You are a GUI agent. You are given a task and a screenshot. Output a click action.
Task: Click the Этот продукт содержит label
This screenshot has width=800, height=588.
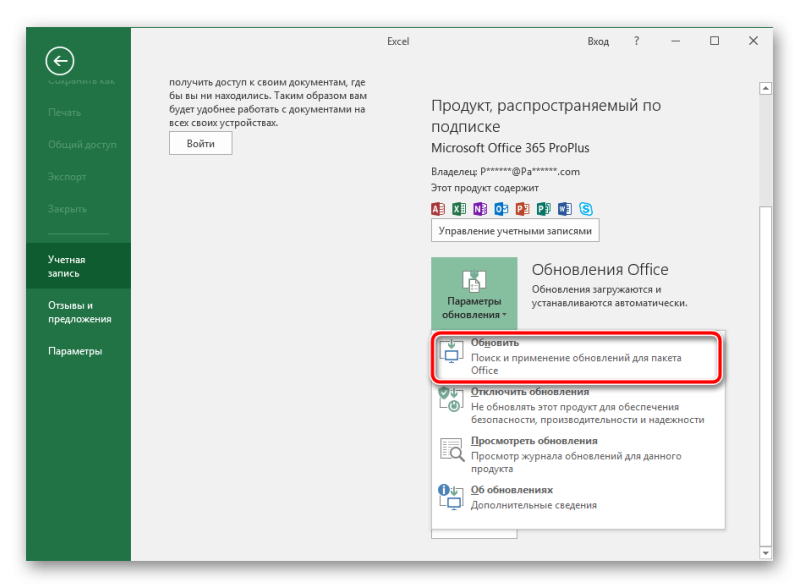click(x=485, y=188)
